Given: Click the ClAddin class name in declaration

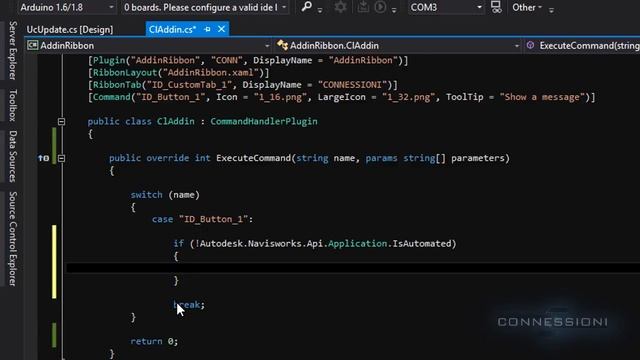Looking at the screenshot, I should [176, 121].
